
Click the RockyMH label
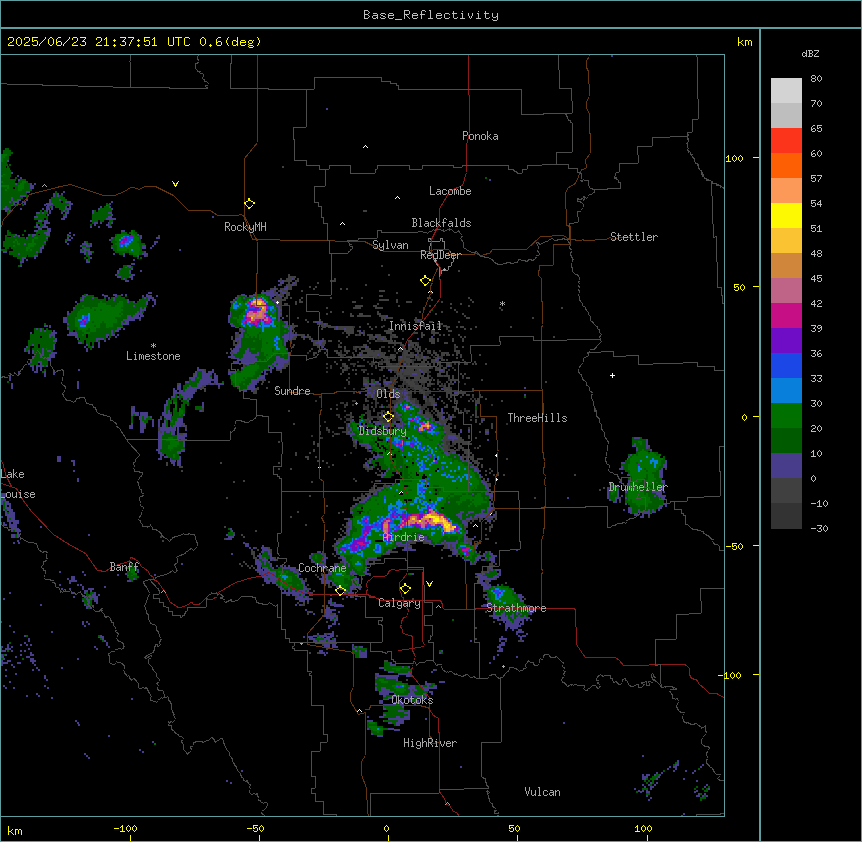(245, 227)
